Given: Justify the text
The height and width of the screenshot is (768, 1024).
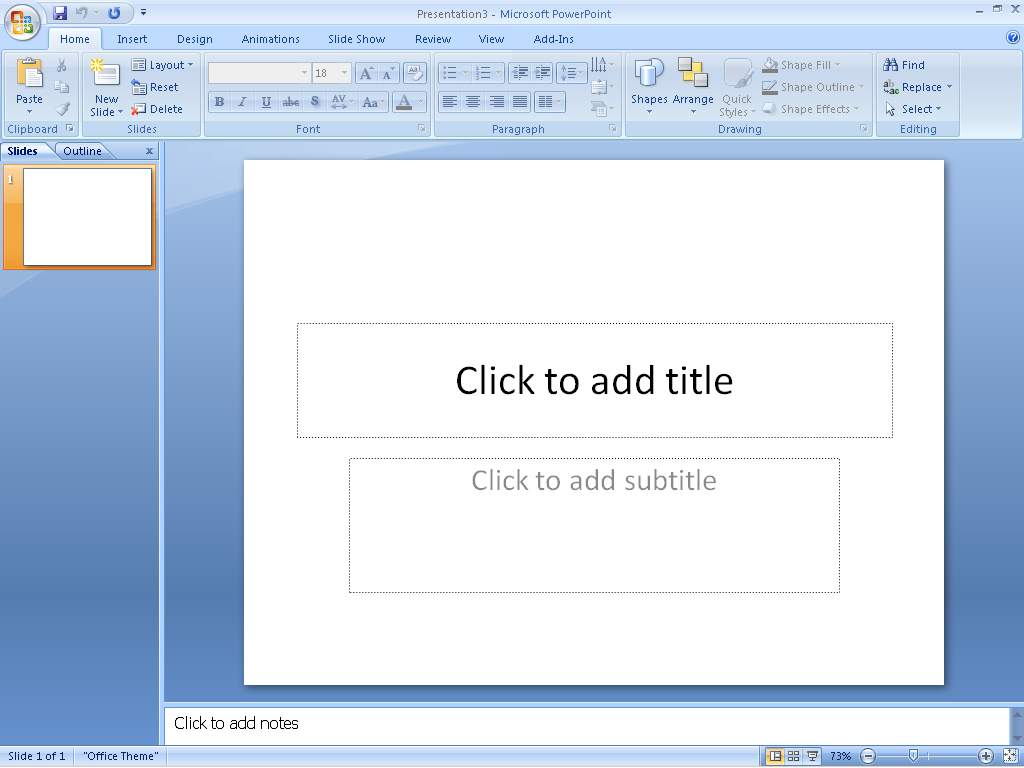Looking at the screenshot, I should [x=520, y=102].
